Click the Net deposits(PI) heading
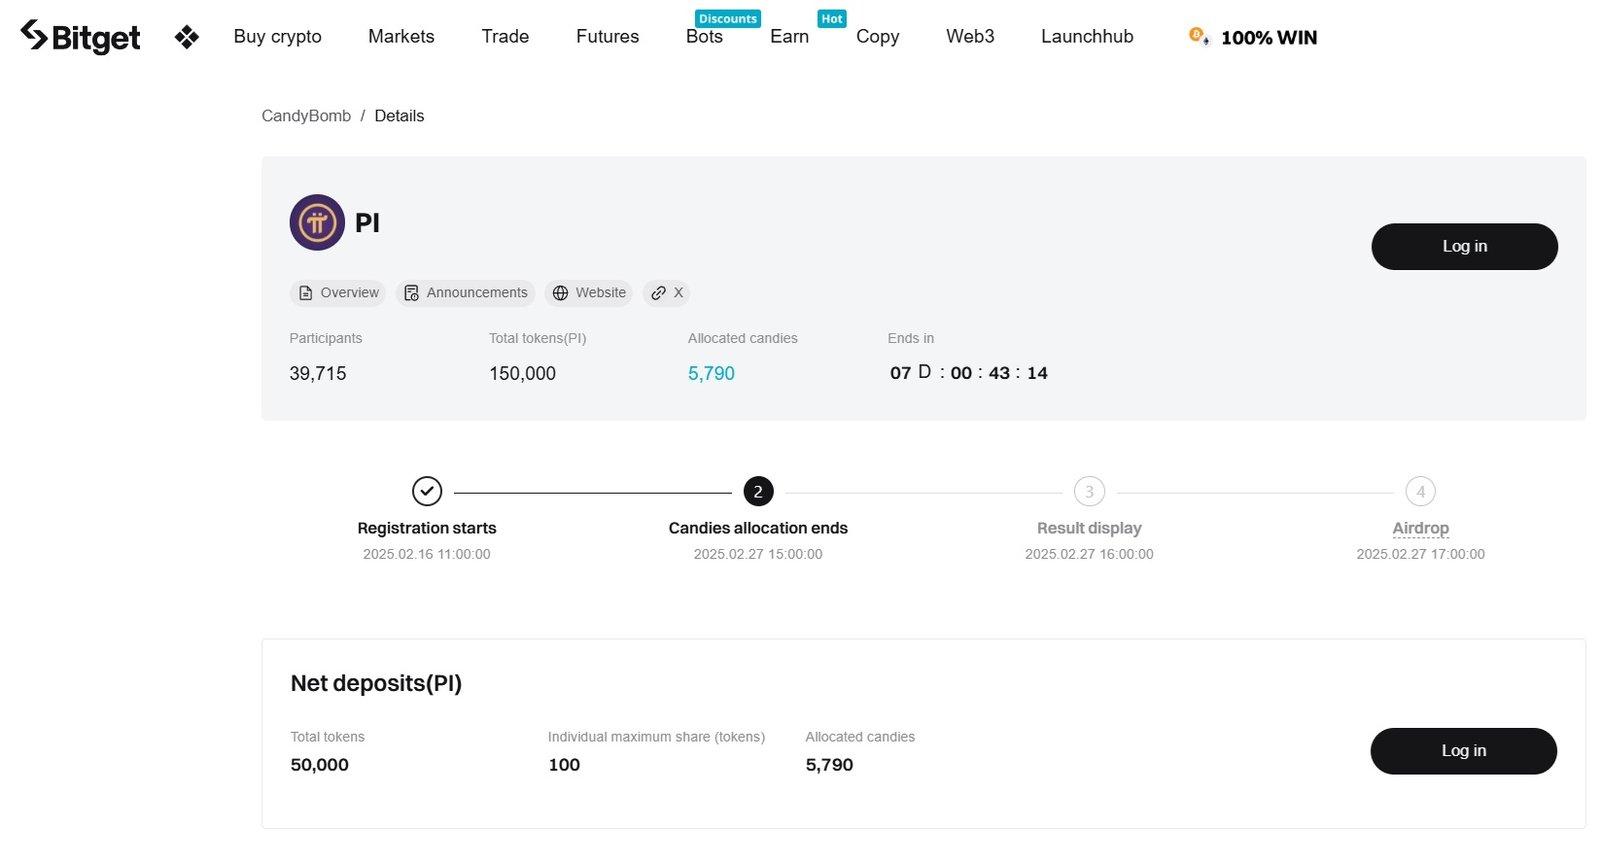Image resolution: width=1600 pixels, height=857 pixels. pyautogui.click(x=376, y=684)
